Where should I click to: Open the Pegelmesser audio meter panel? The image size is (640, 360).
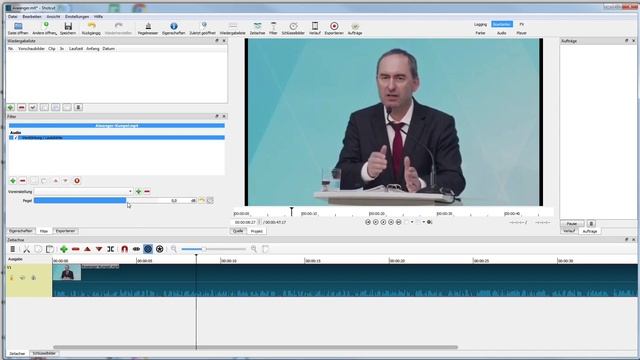point(148,28)
